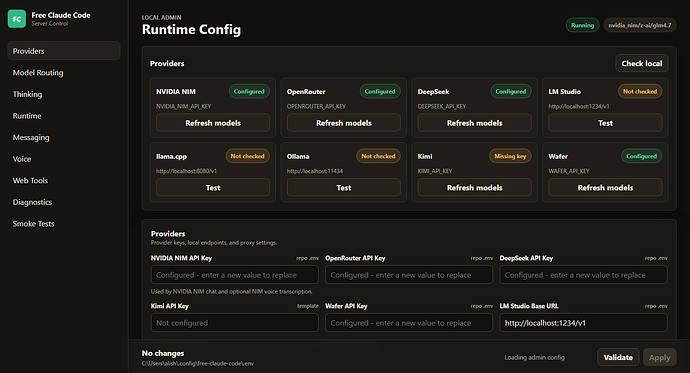Refresh models for NVIDIA NIM

(x=213, y=123)
